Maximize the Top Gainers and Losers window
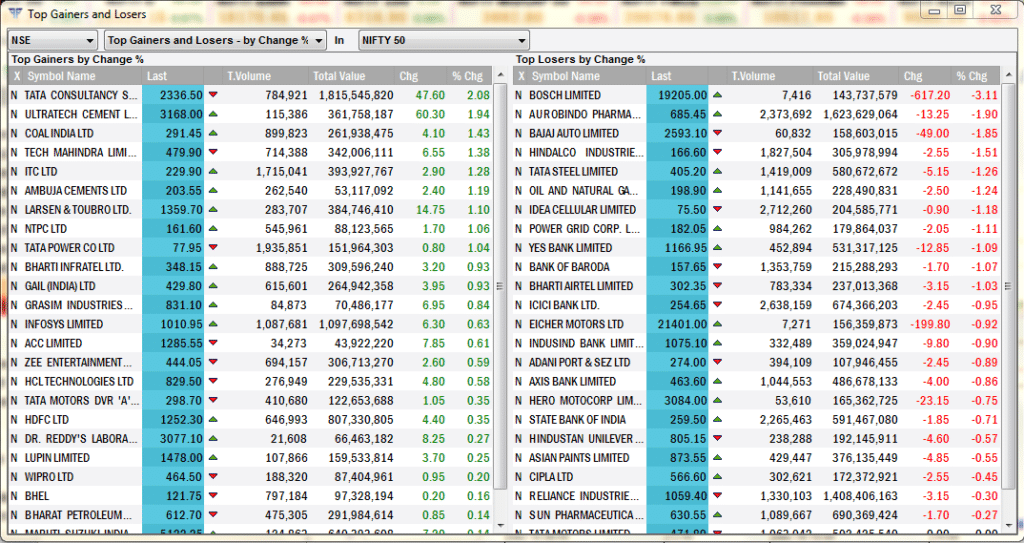This screenshot has height=543, width=1024. tap(960, 10)
